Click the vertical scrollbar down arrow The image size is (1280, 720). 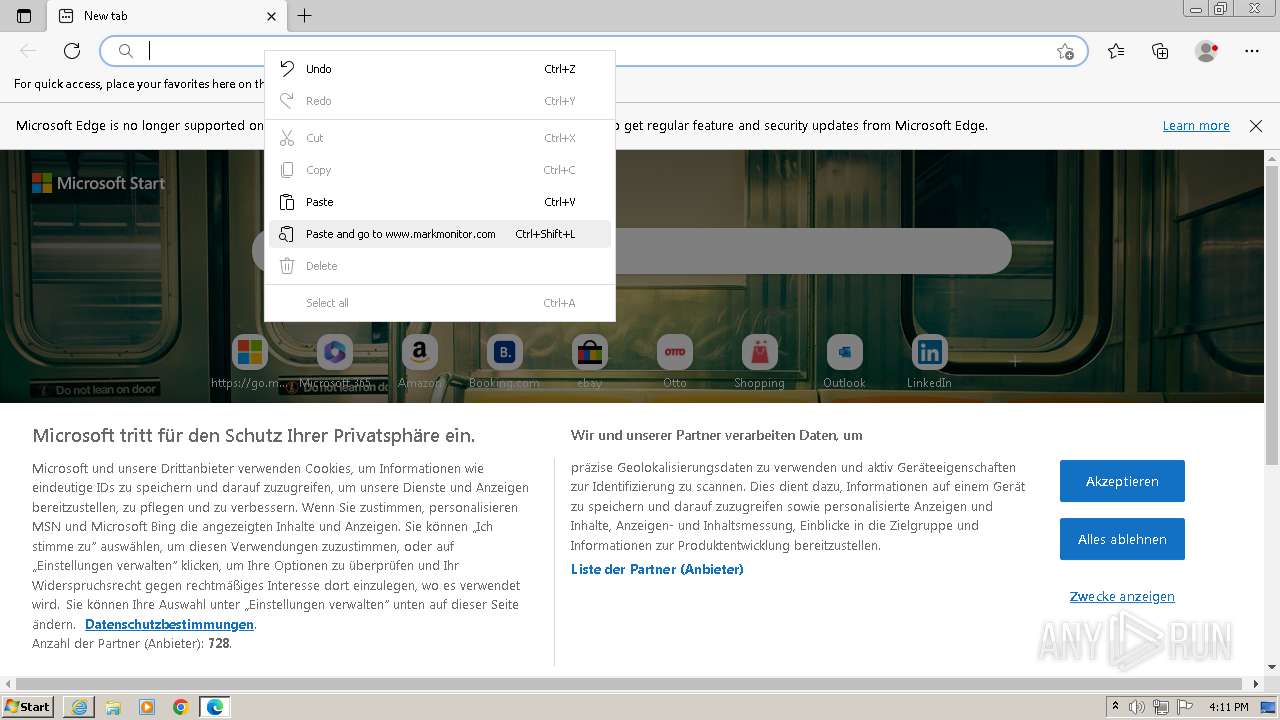[x=1272, y=667]
